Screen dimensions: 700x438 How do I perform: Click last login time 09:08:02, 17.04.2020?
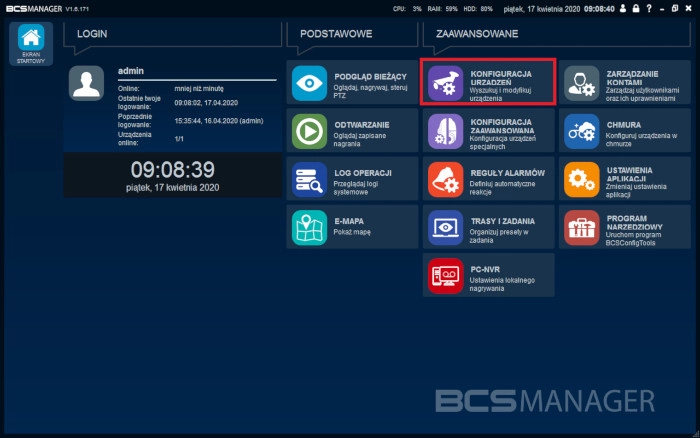coord(206,103)
